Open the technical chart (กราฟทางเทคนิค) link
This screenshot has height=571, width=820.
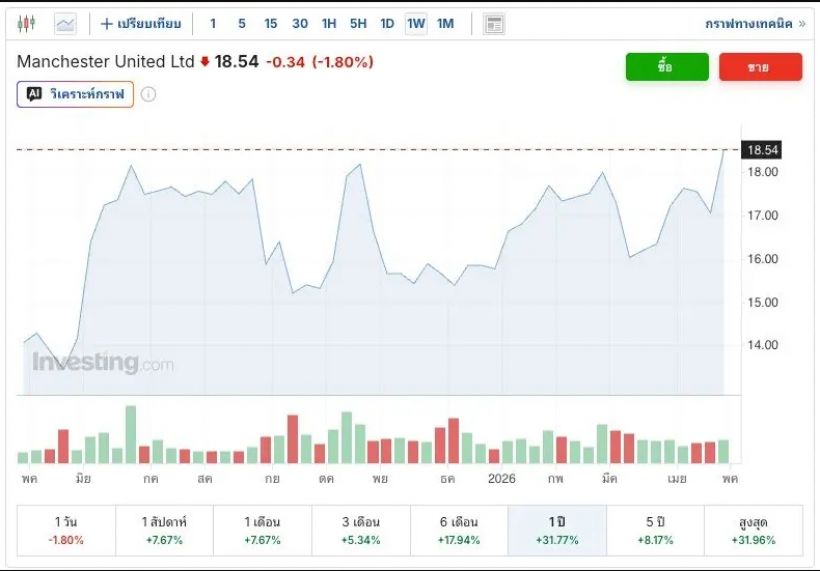755,24
